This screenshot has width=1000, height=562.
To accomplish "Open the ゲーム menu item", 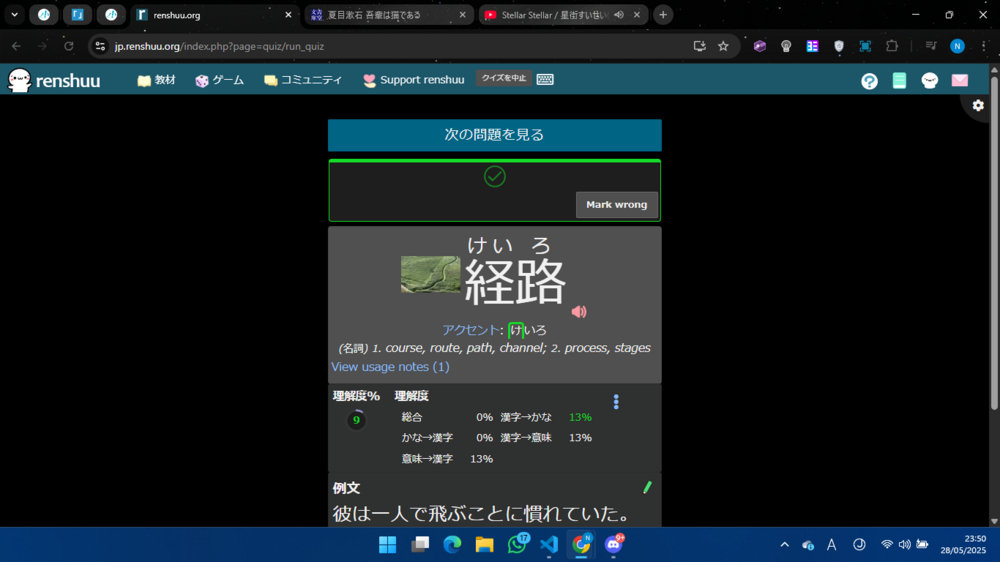I will pyautogui.click(x=219, y=80).
